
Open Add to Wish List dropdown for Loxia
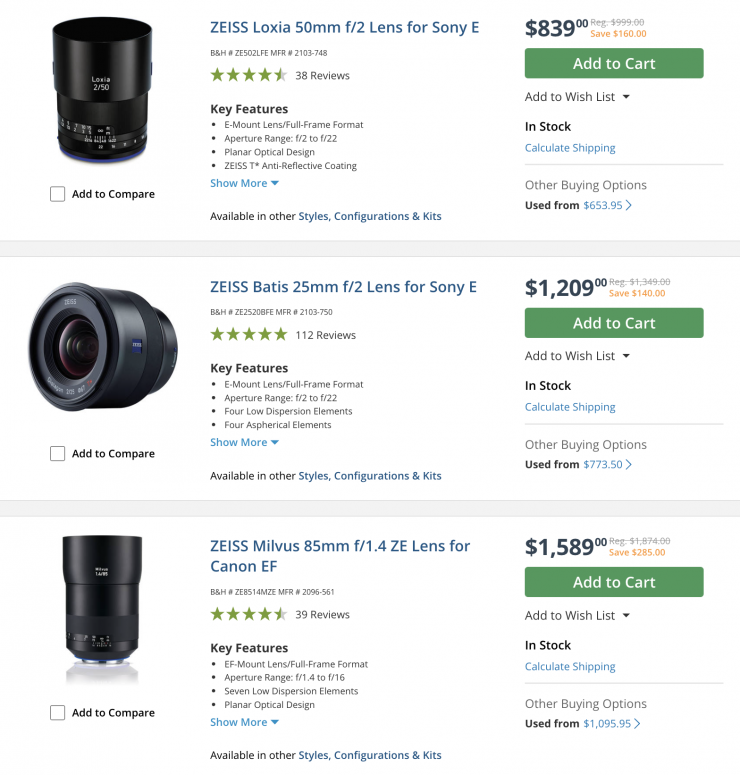coord(577,97)
